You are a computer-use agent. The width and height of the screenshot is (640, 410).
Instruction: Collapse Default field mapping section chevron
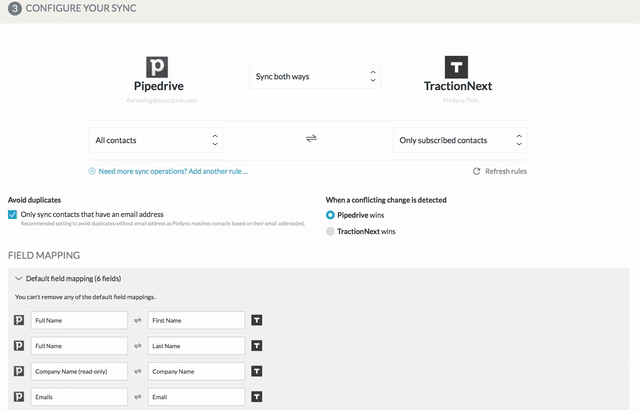pyautogui.click(x=18, y=279)
